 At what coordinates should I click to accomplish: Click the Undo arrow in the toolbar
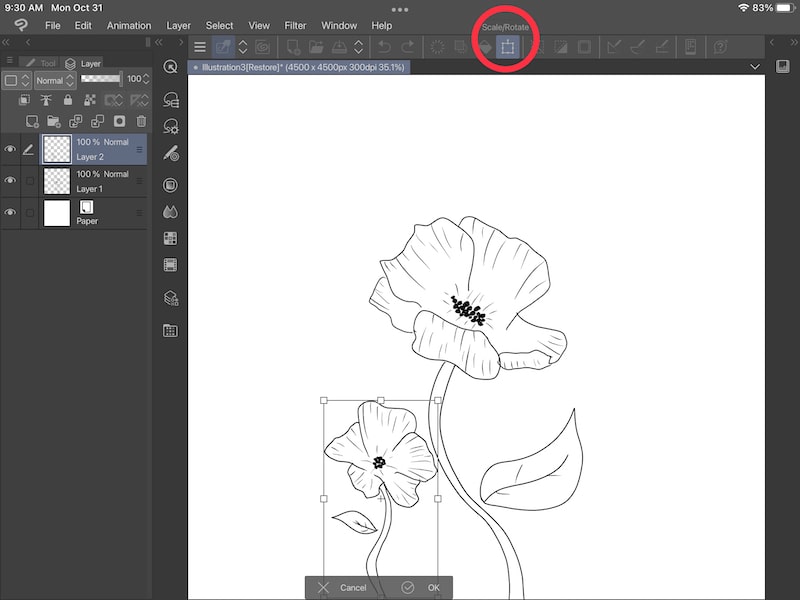(385, 46)
